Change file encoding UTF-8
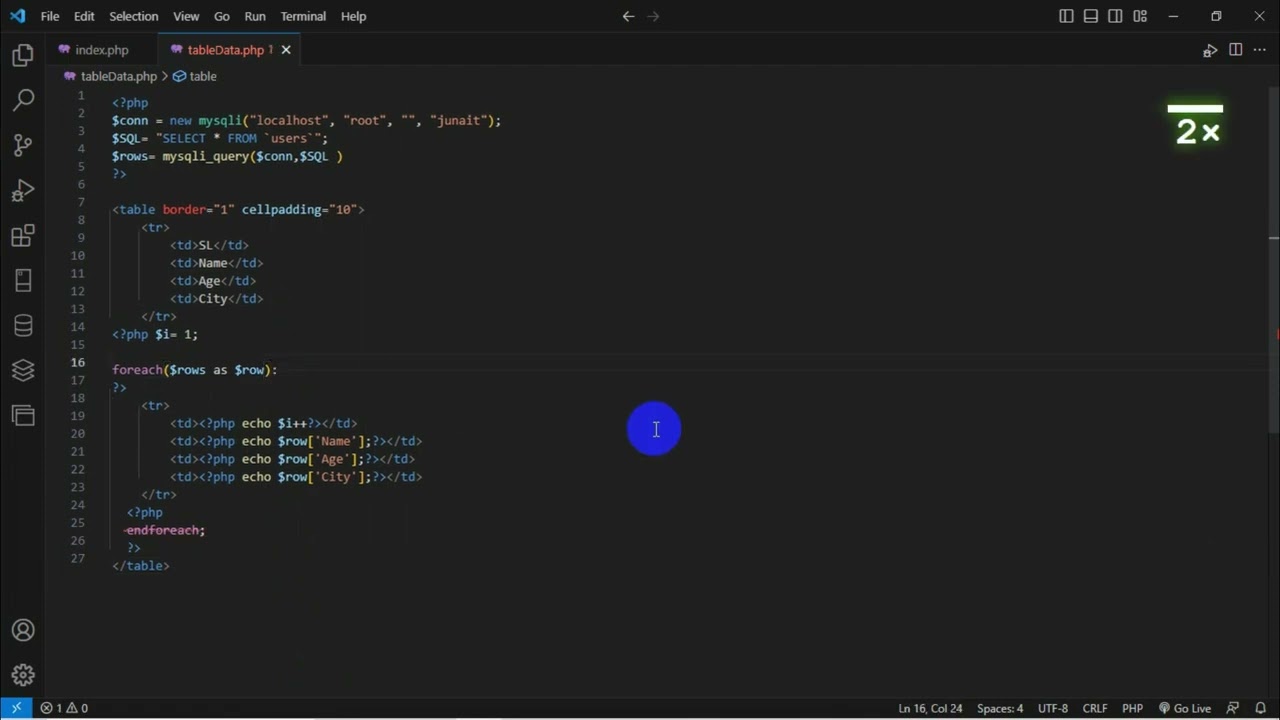The image size is (1280, 720). point(1053,708)
